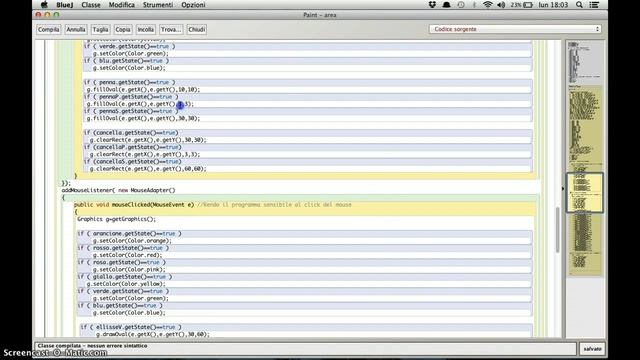Viewport: 640px width, 360px height.
Task: Open Notification Center list icon
Action: [594, 5]
